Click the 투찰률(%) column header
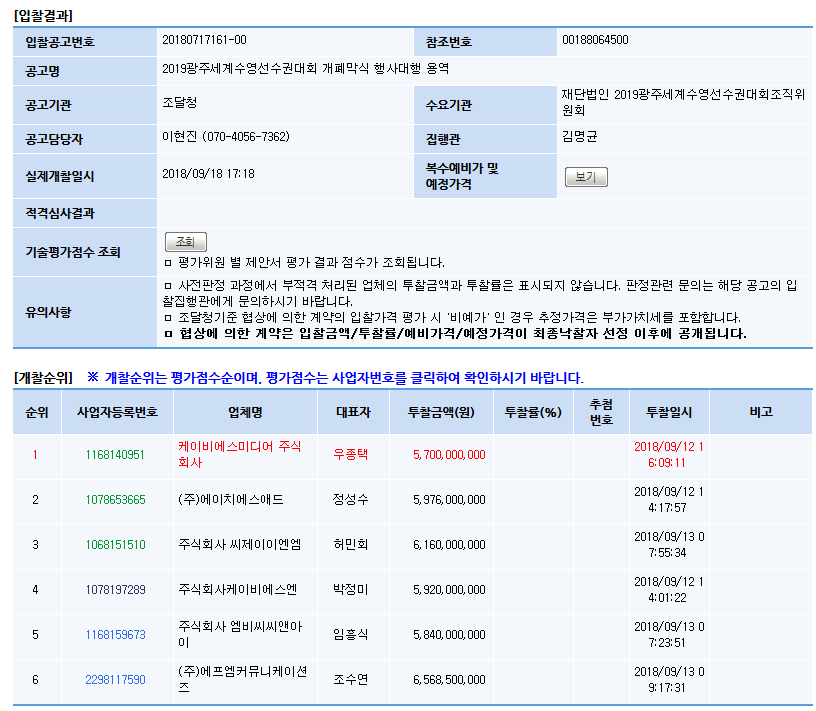Viewport: 816px width, 711px height. [533, 412]
